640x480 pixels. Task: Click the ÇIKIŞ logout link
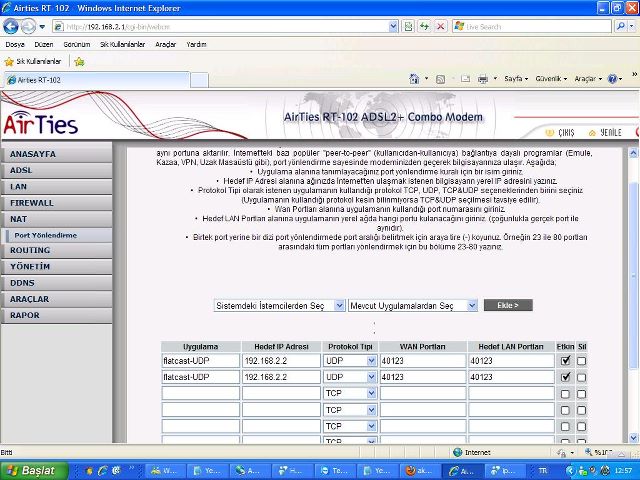tap(560, 133)
